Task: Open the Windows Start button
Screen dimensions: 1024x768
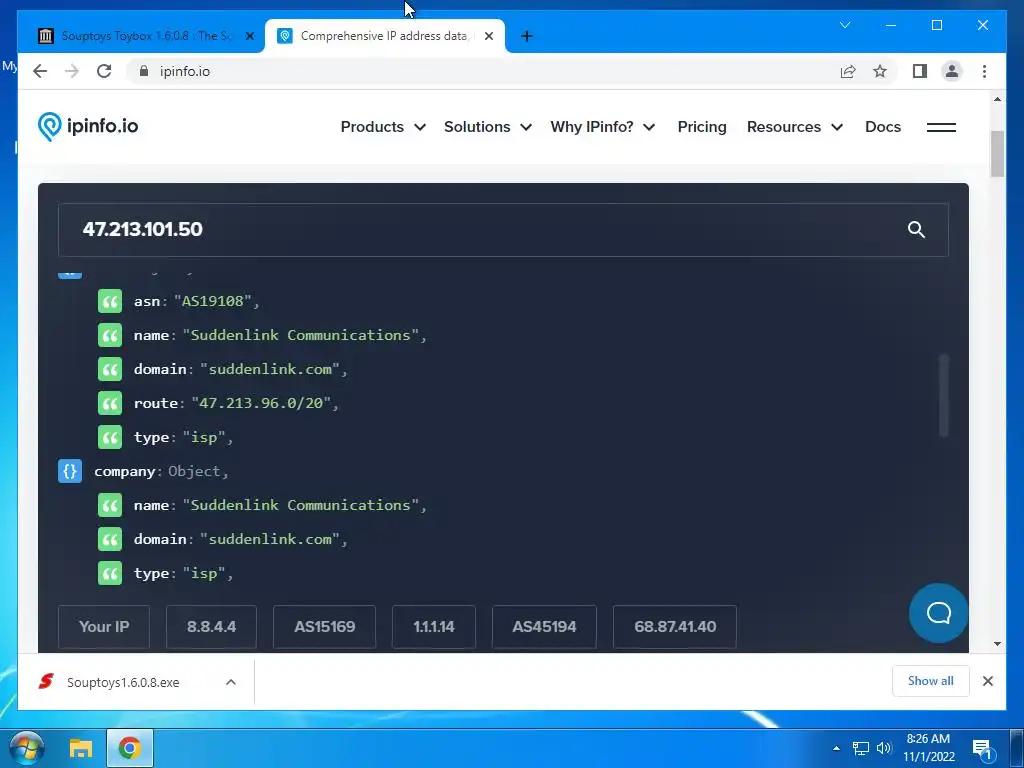Action: tap(27, 748)
